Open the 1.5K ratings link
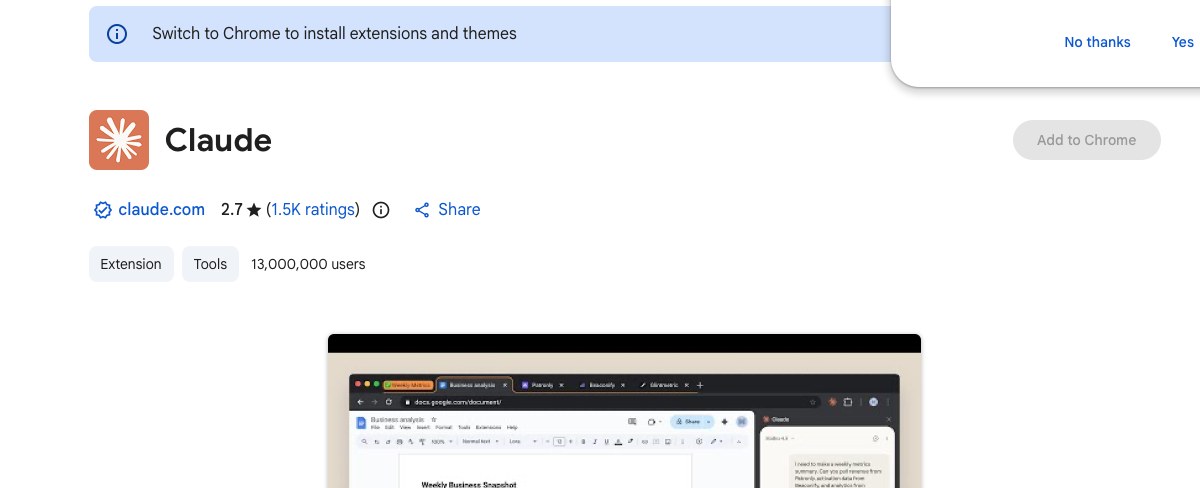This screenshot has height=488, width=1200. [312, 210]
